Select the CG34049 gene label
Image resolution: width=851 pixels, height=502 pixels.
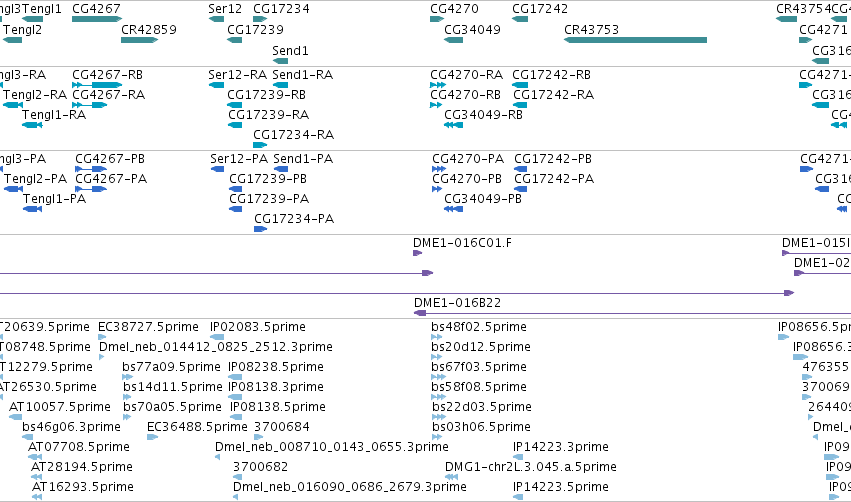click(x=472, y=29)
